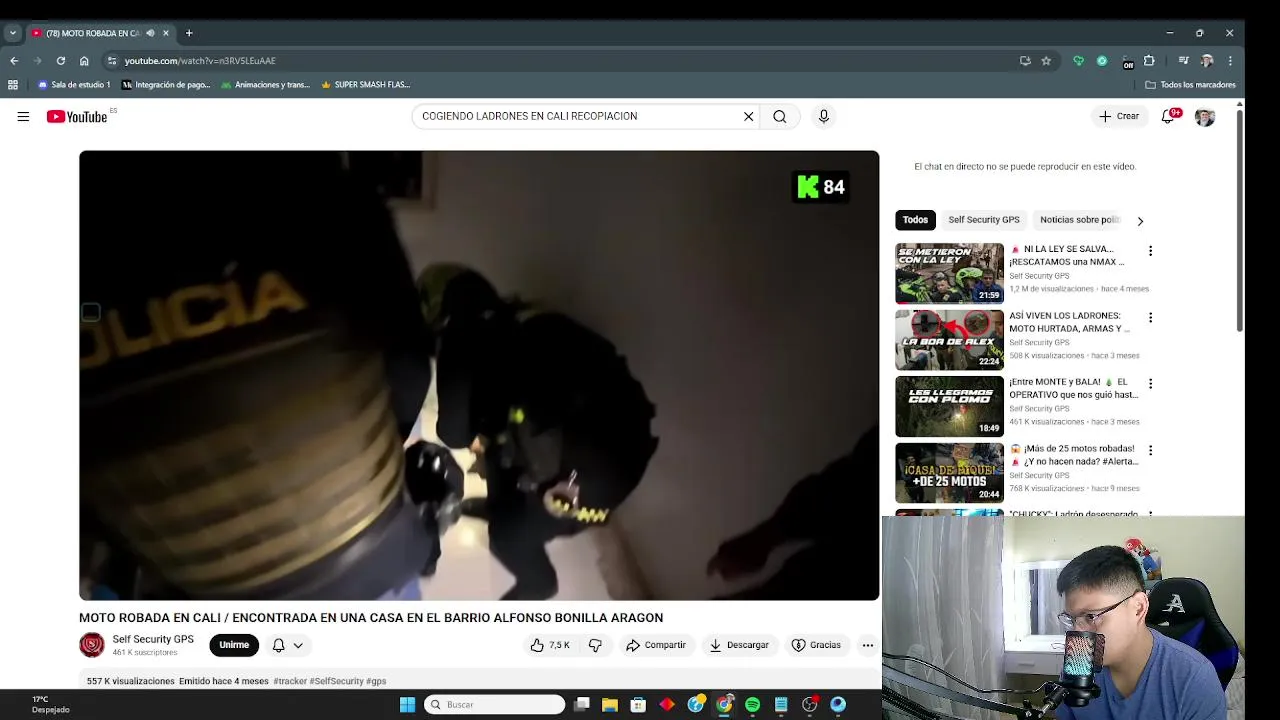
Task: Open the subscription bell notification dropdown
Action: pyautogui.click(x=288, y=645)
